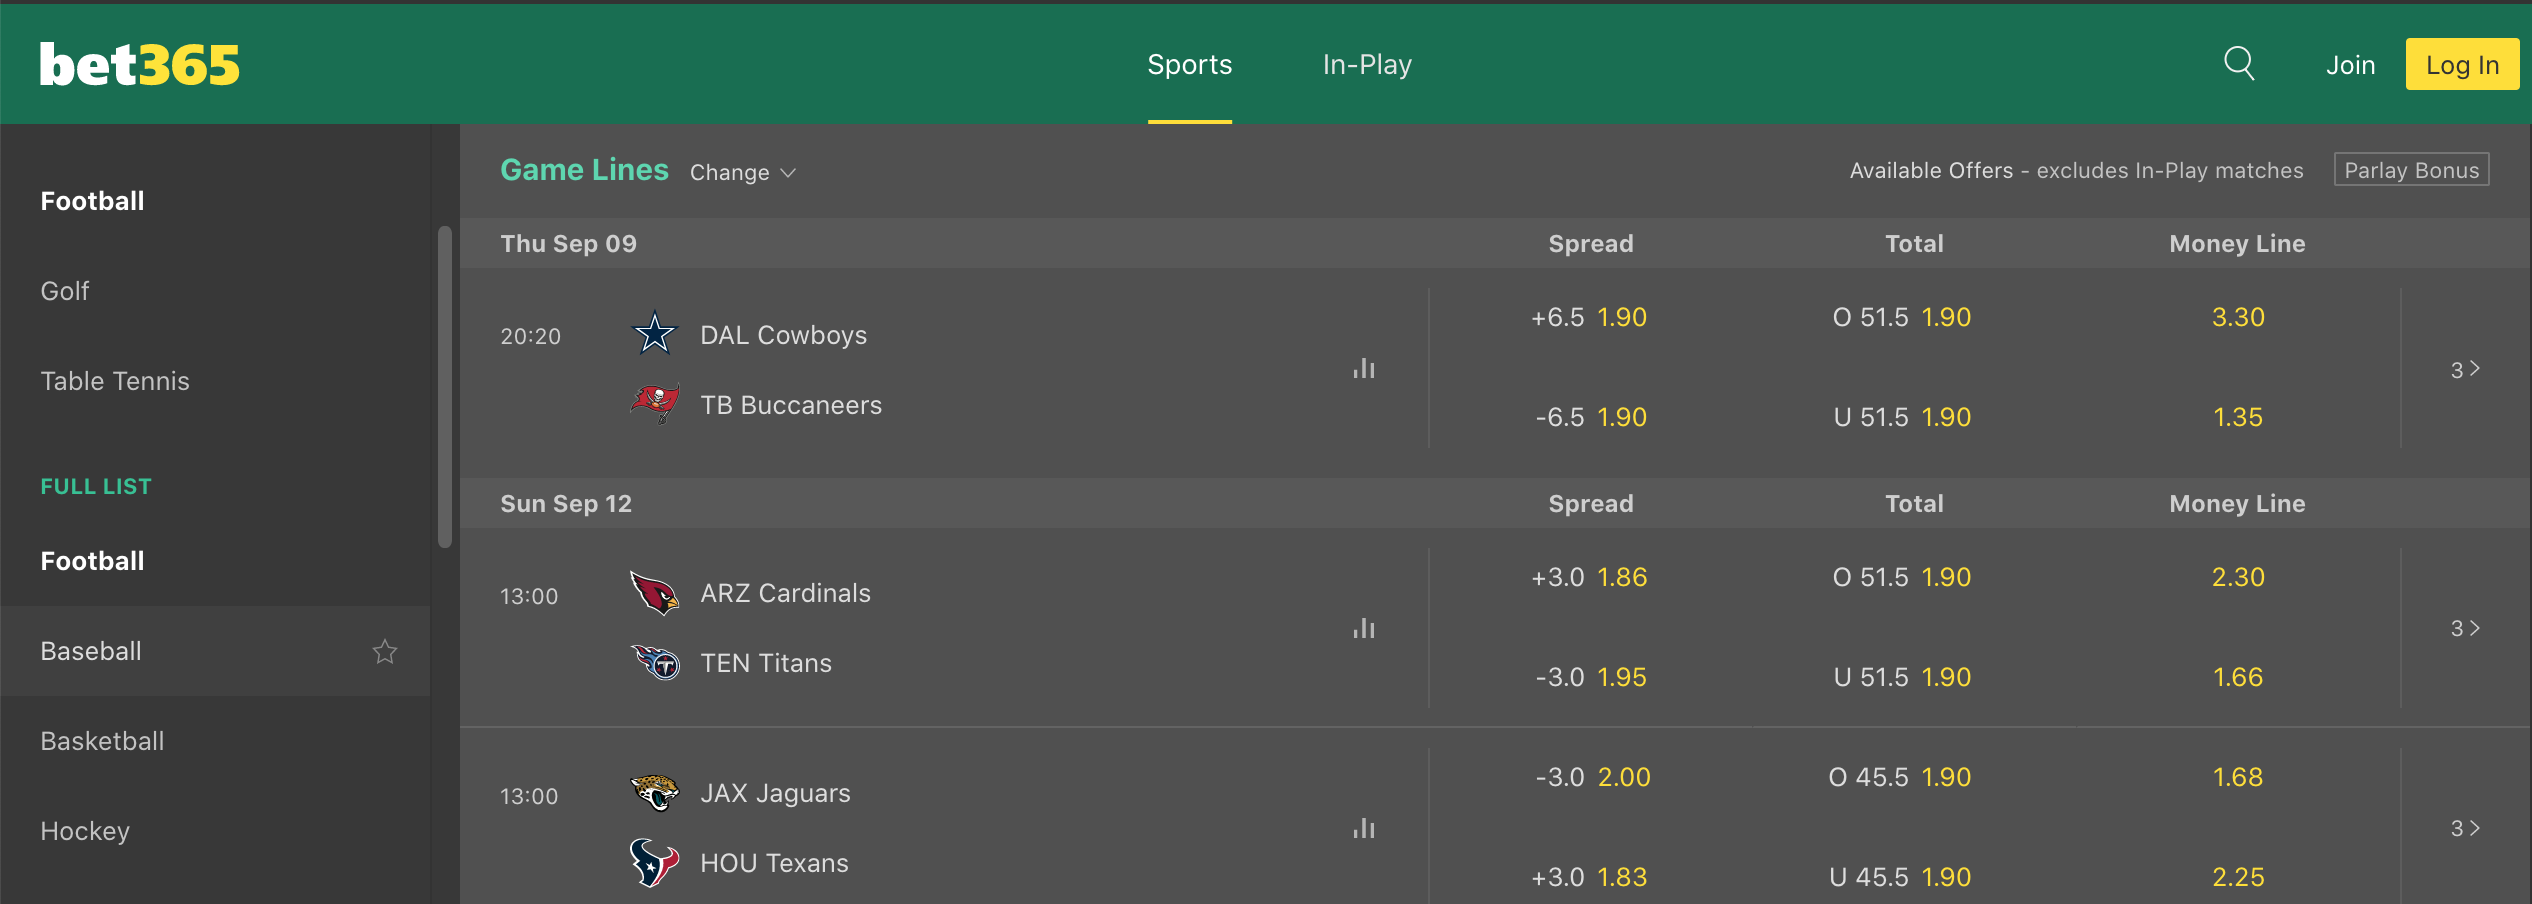Open the Game Lines Change dropdown
The image size is (2532, 904).
(743, 172)
